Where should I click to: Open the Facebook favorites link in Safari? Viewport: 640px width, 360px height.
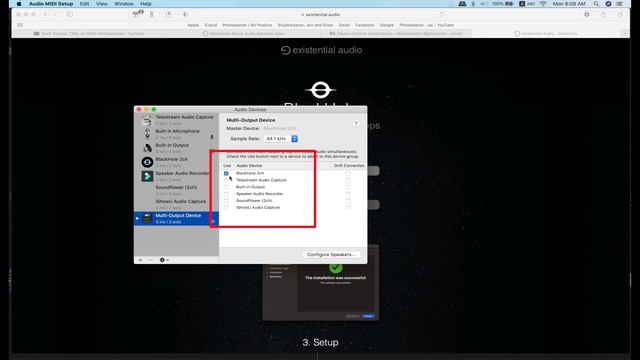pyautogui.click(x=364, y=25)
